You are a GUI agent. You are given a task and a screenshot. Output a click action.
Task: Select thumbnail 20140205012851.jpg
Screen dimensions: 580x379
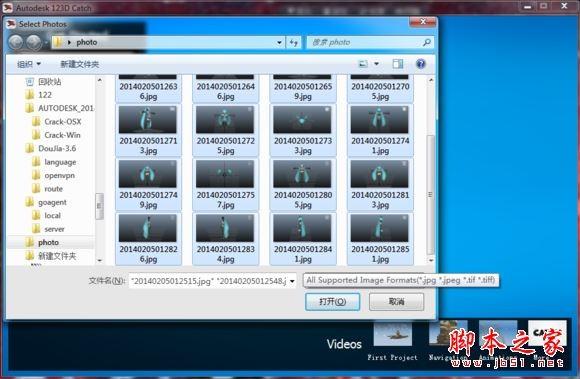(x=380, y=228)
